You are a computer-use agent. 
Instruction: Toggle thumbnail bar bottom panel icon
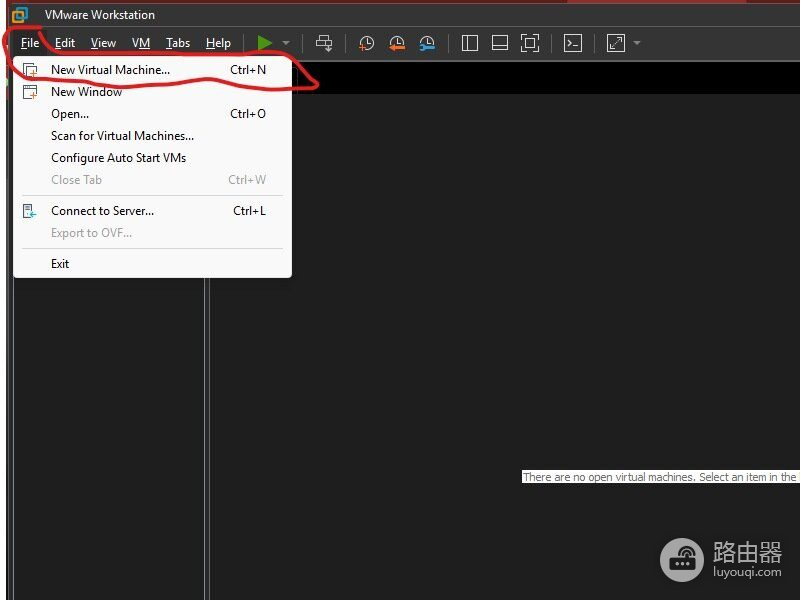pos(499,43)
